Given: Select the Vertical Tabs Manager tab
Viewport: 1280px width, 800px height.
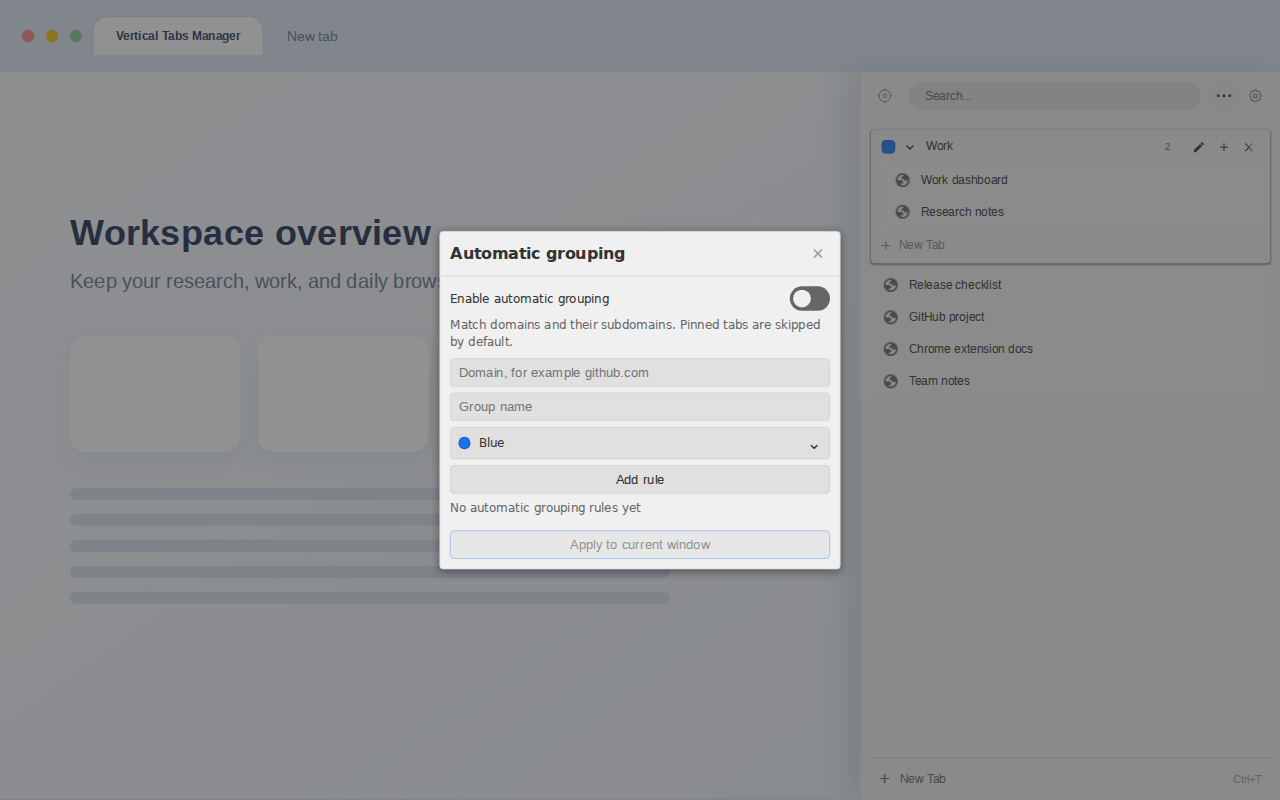Looking at the screenshot, I should coord(178,36).
